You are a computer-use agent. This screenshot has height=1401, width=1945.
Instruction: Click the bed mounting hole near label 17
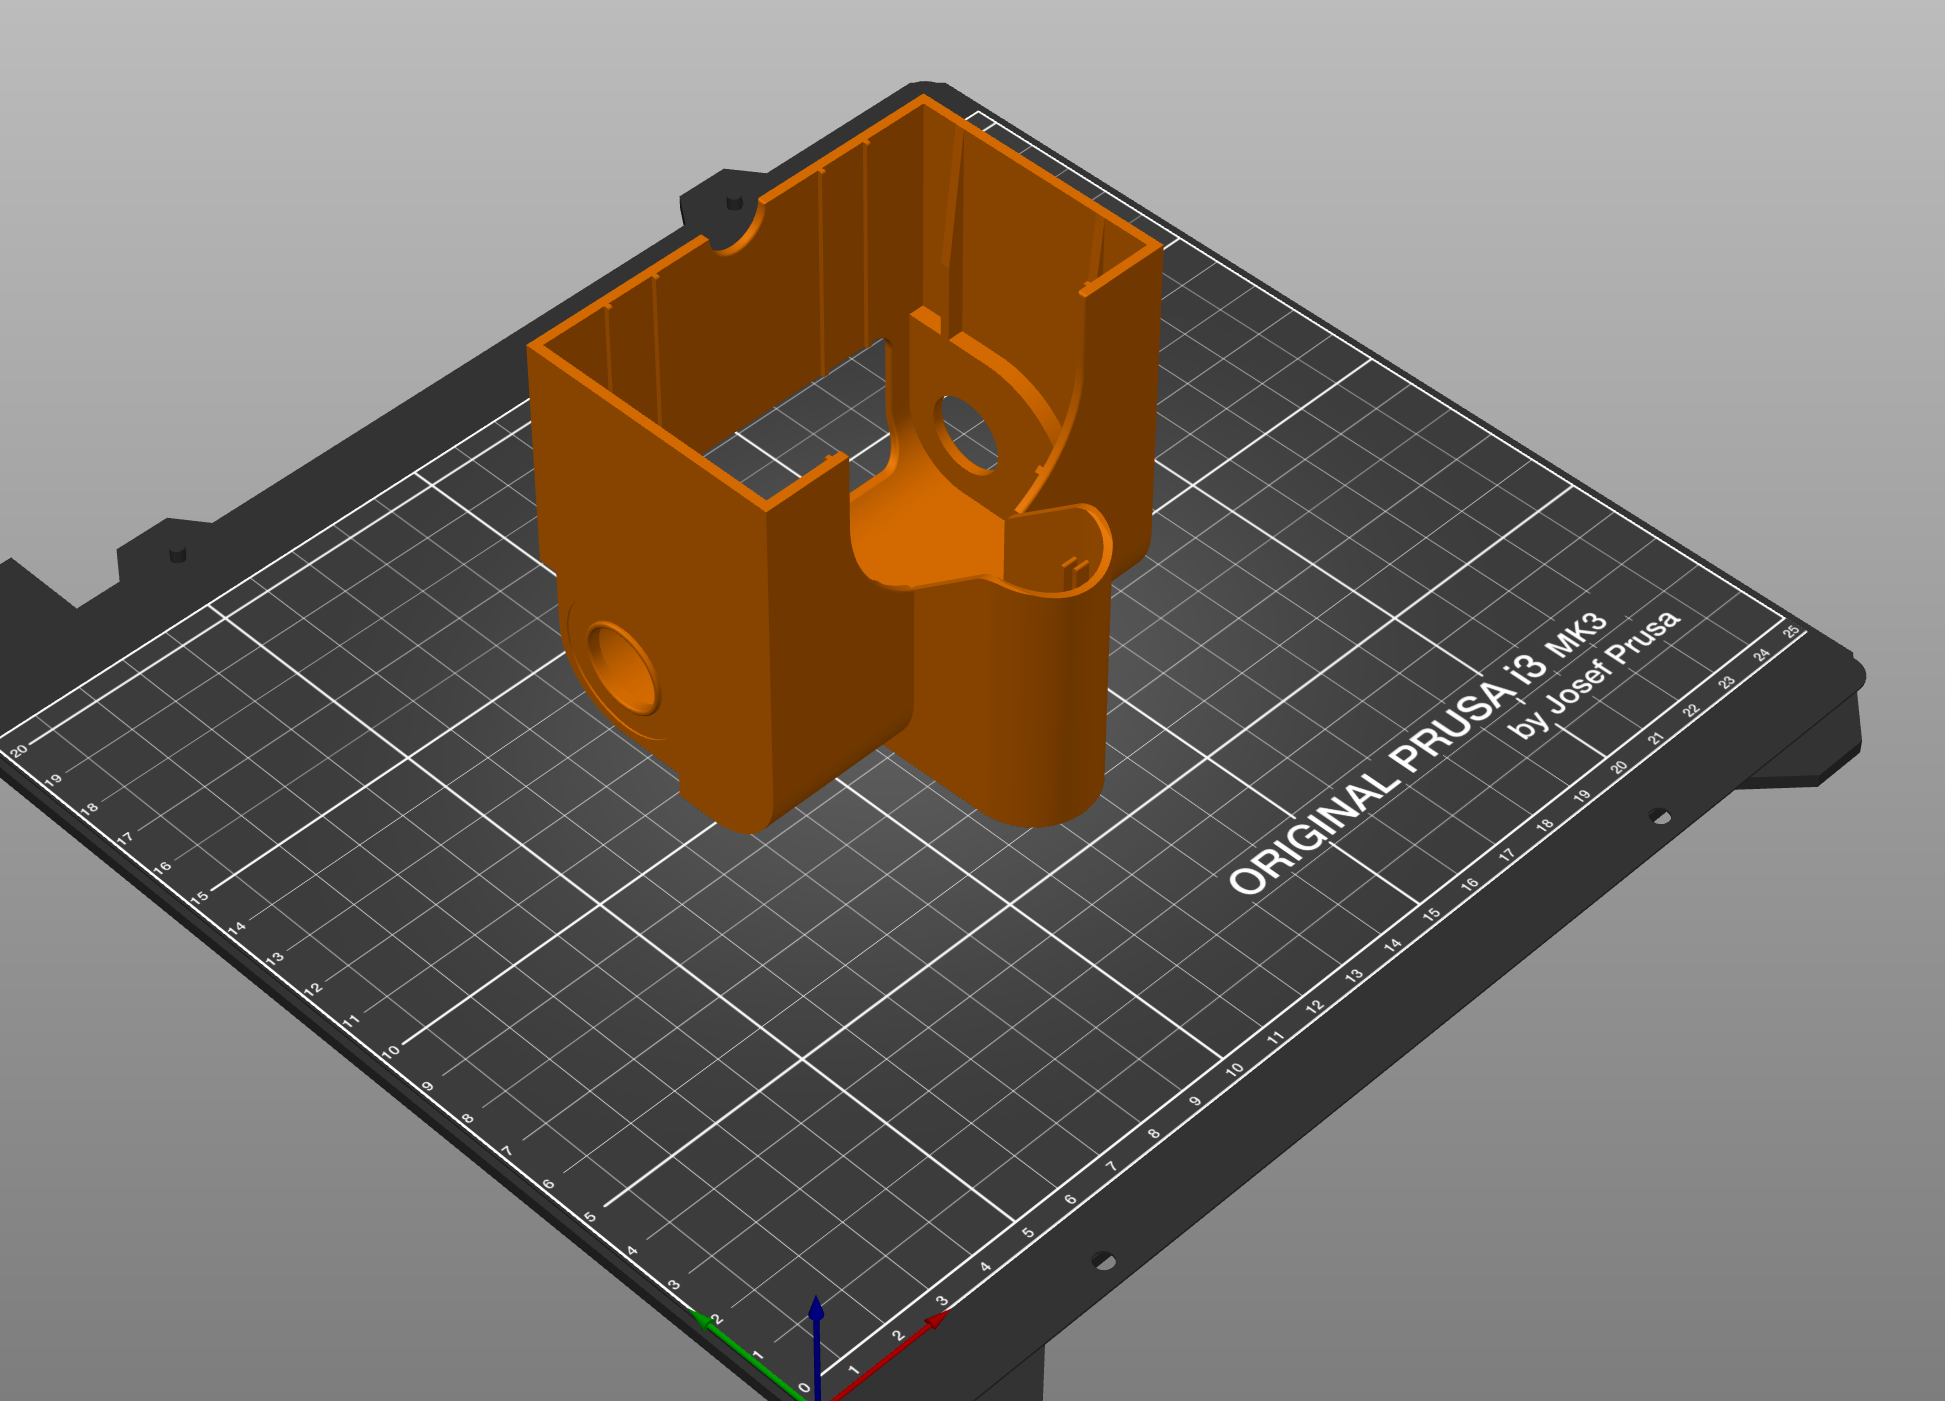tap(1659, 817)
